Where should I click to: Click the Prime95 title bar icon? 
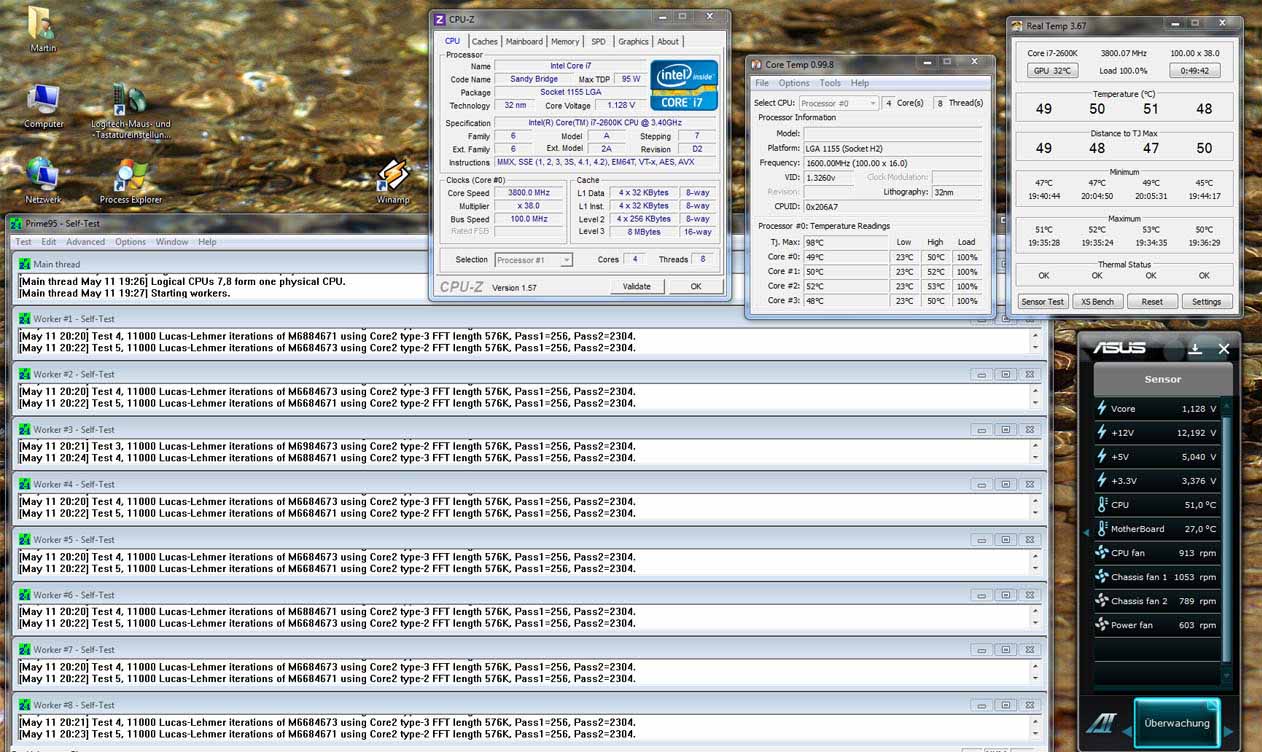17,223
